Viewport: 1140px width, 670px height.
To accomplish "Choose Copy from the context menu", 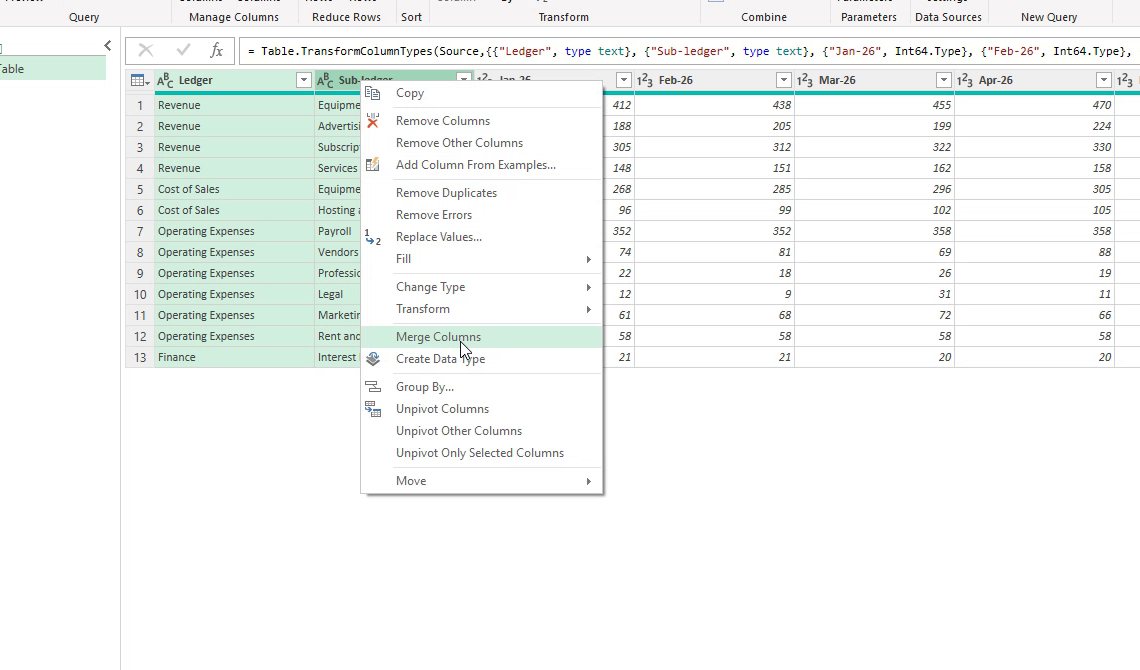I will 481,93.
